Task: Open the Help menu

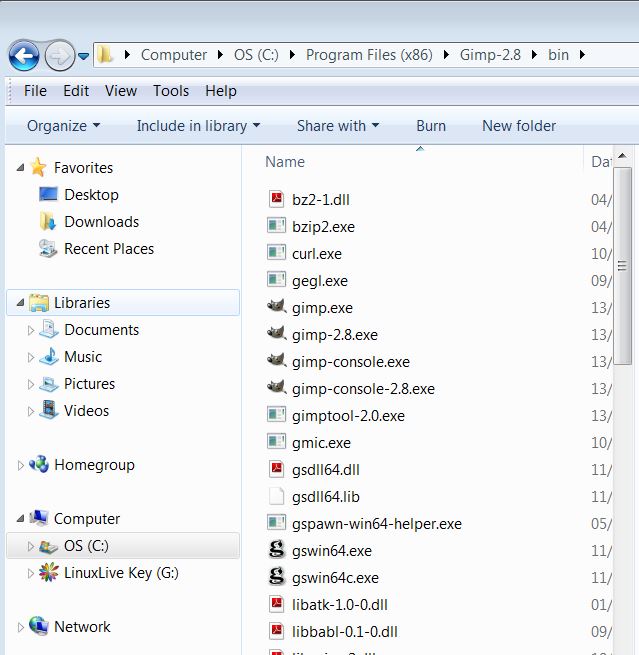Action: click(x=221, y=91)
